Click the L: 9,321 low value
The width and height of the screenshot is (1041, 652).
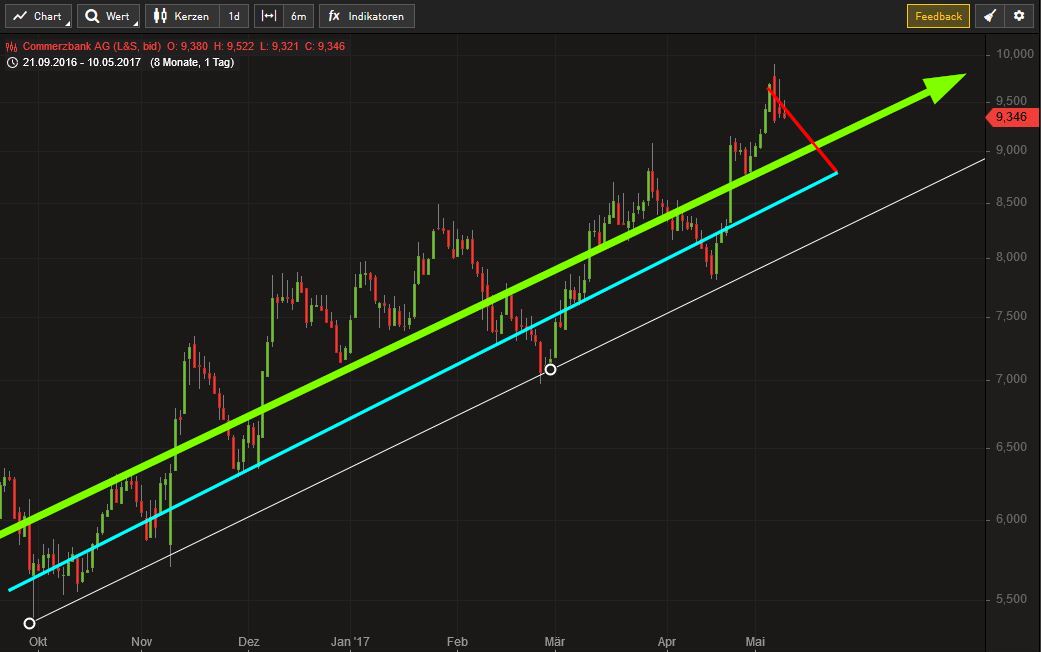pyautogui.click(x=279, y=46)
